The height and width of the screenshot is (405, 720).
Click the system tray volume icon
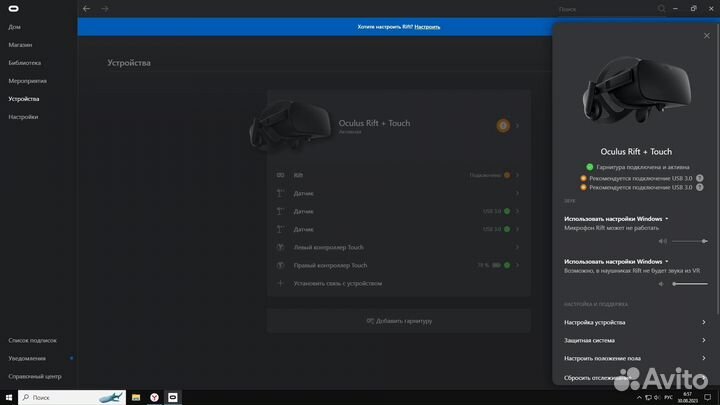(657, 397)
